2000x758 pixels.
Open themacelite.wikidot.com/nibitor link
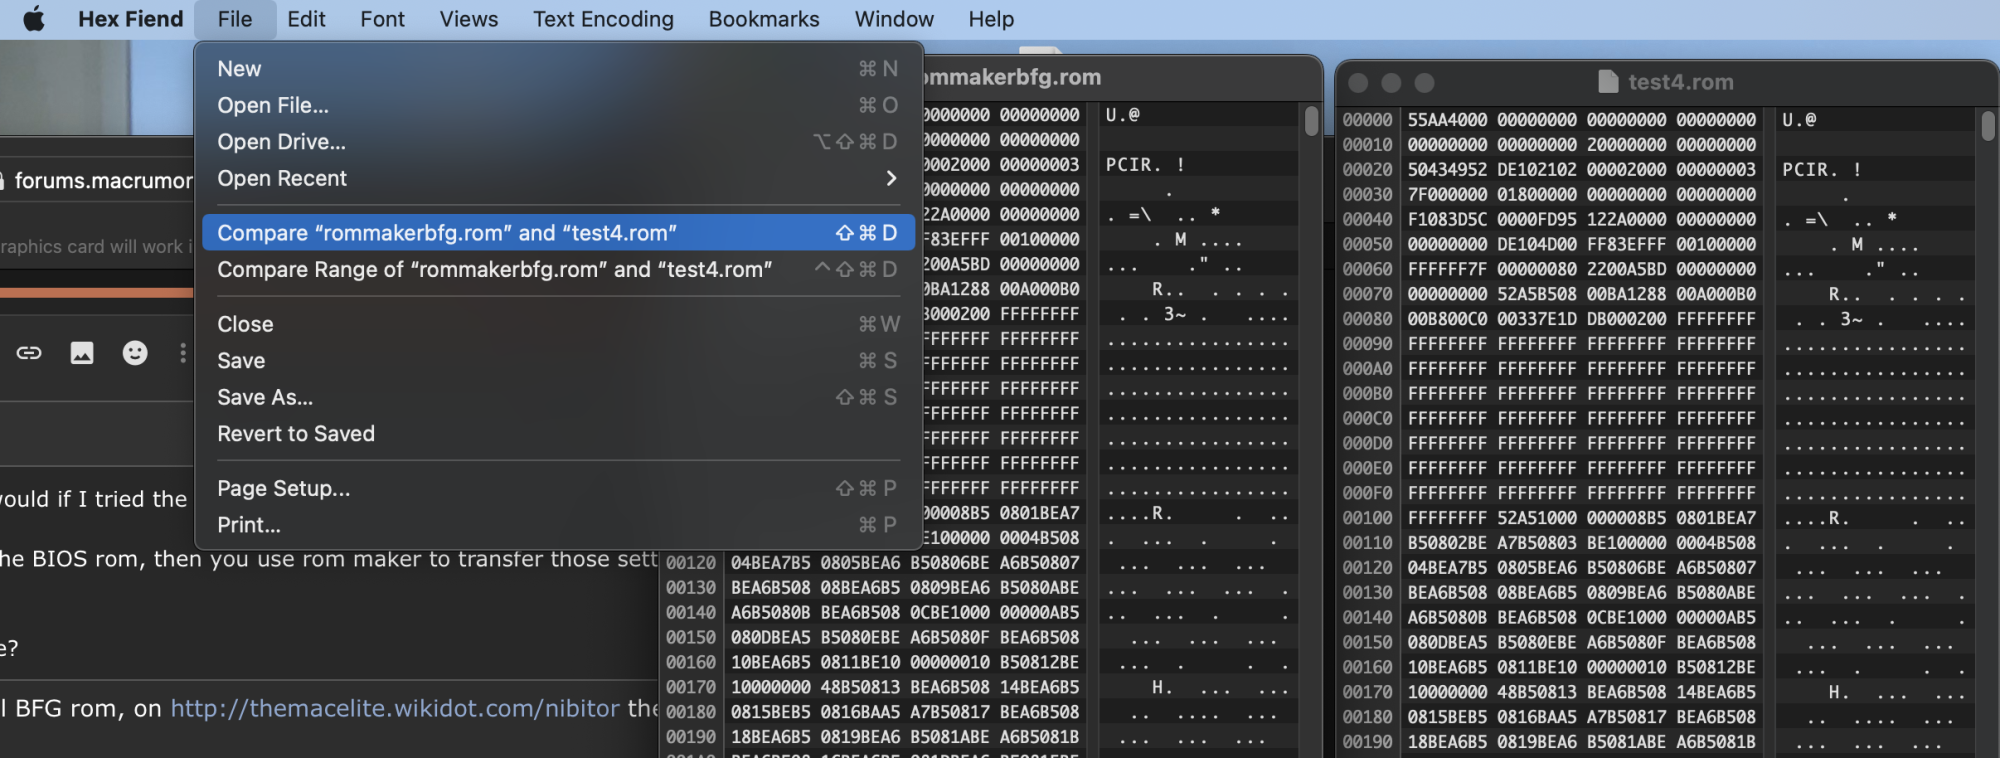pos(395,708)
